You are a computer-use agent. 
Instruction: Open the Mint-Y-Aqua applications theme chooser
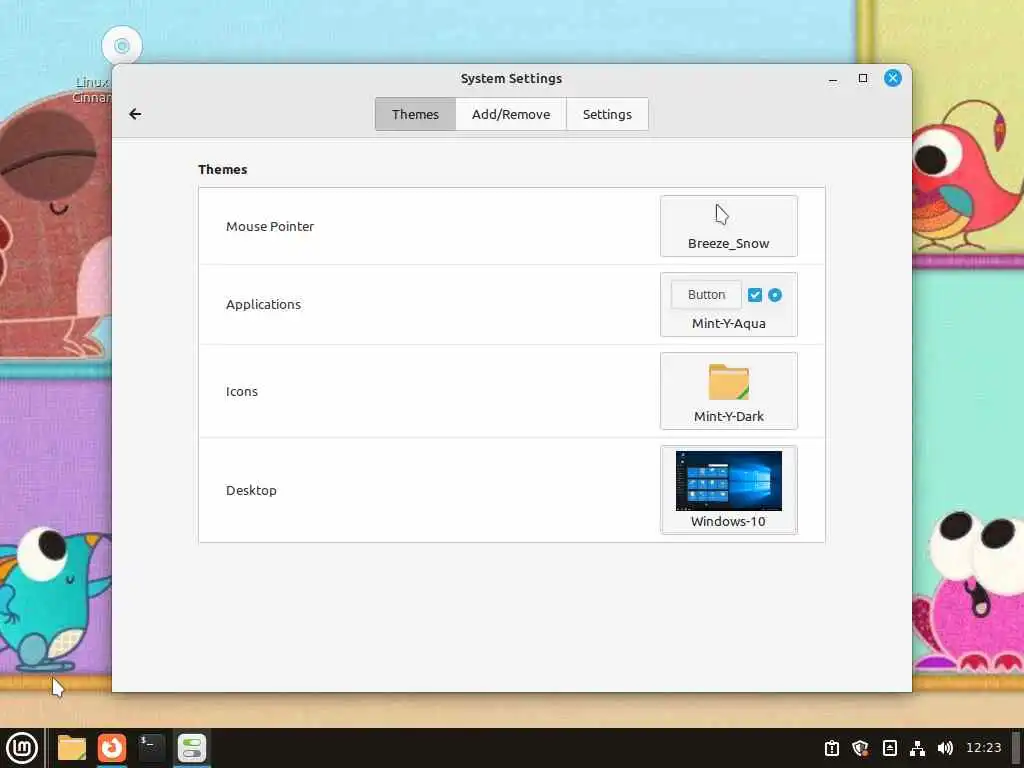[x=729, y=304]
